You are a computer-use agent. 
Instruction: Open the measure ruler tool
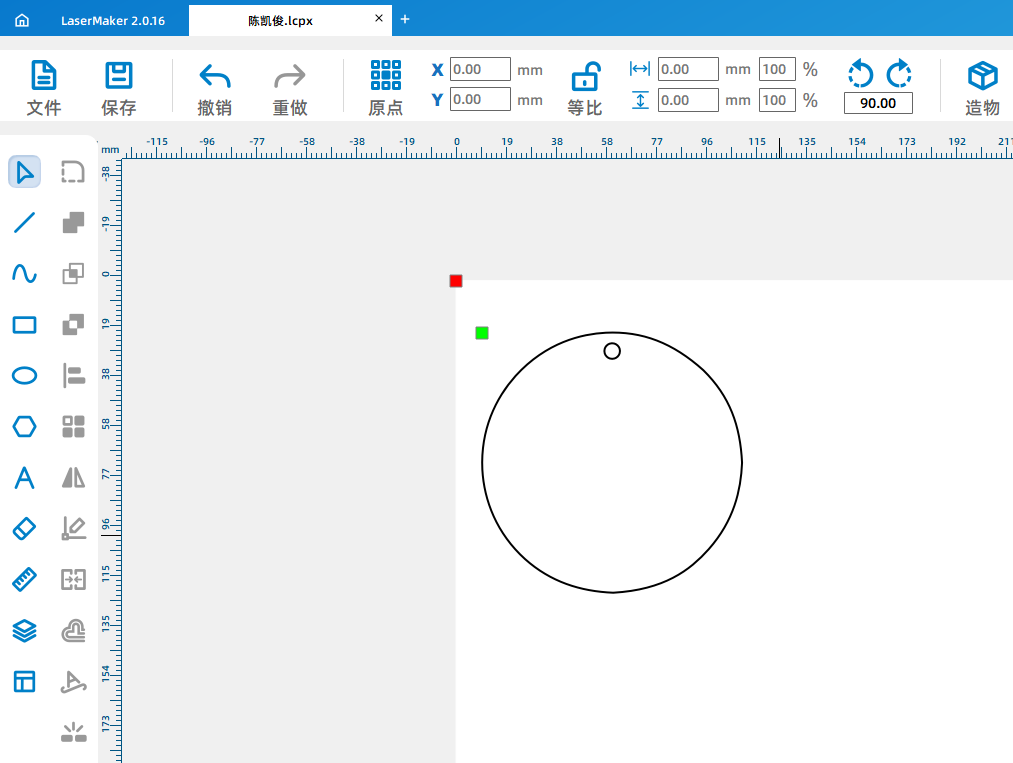[x=25, y=579]
